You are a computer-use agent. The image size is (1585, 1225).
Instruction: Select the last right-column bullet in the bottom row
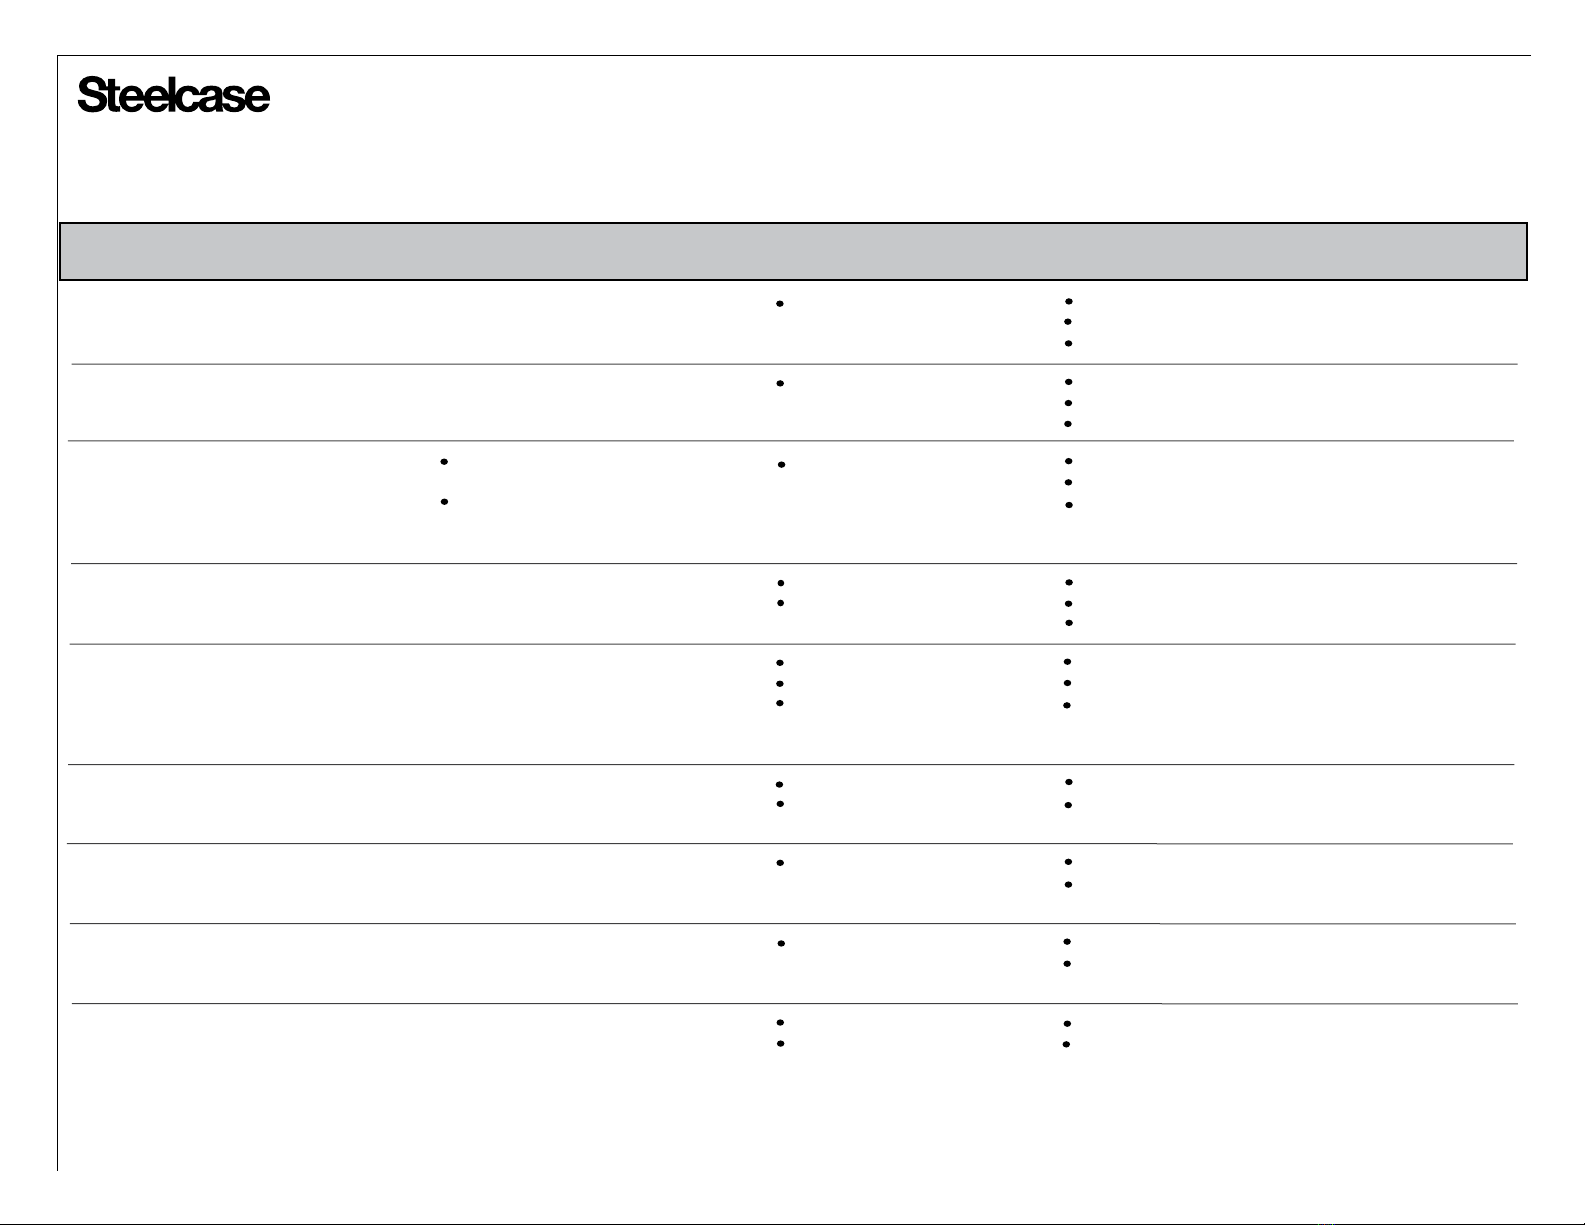coord(1068,1044)
